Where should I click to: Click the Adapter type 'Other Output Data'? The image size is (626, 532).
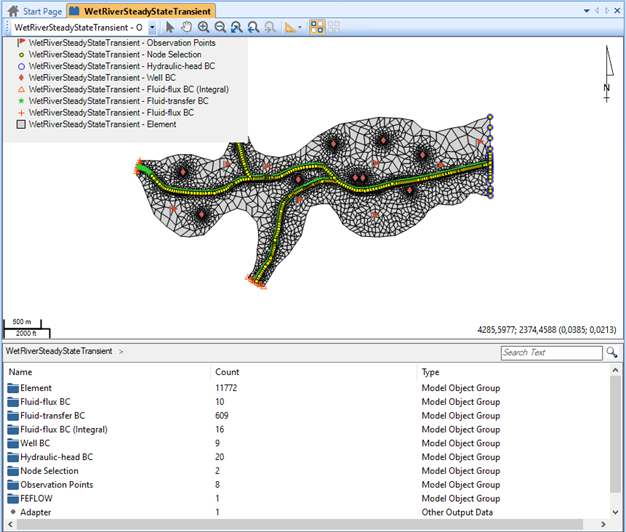pos(457,512)
